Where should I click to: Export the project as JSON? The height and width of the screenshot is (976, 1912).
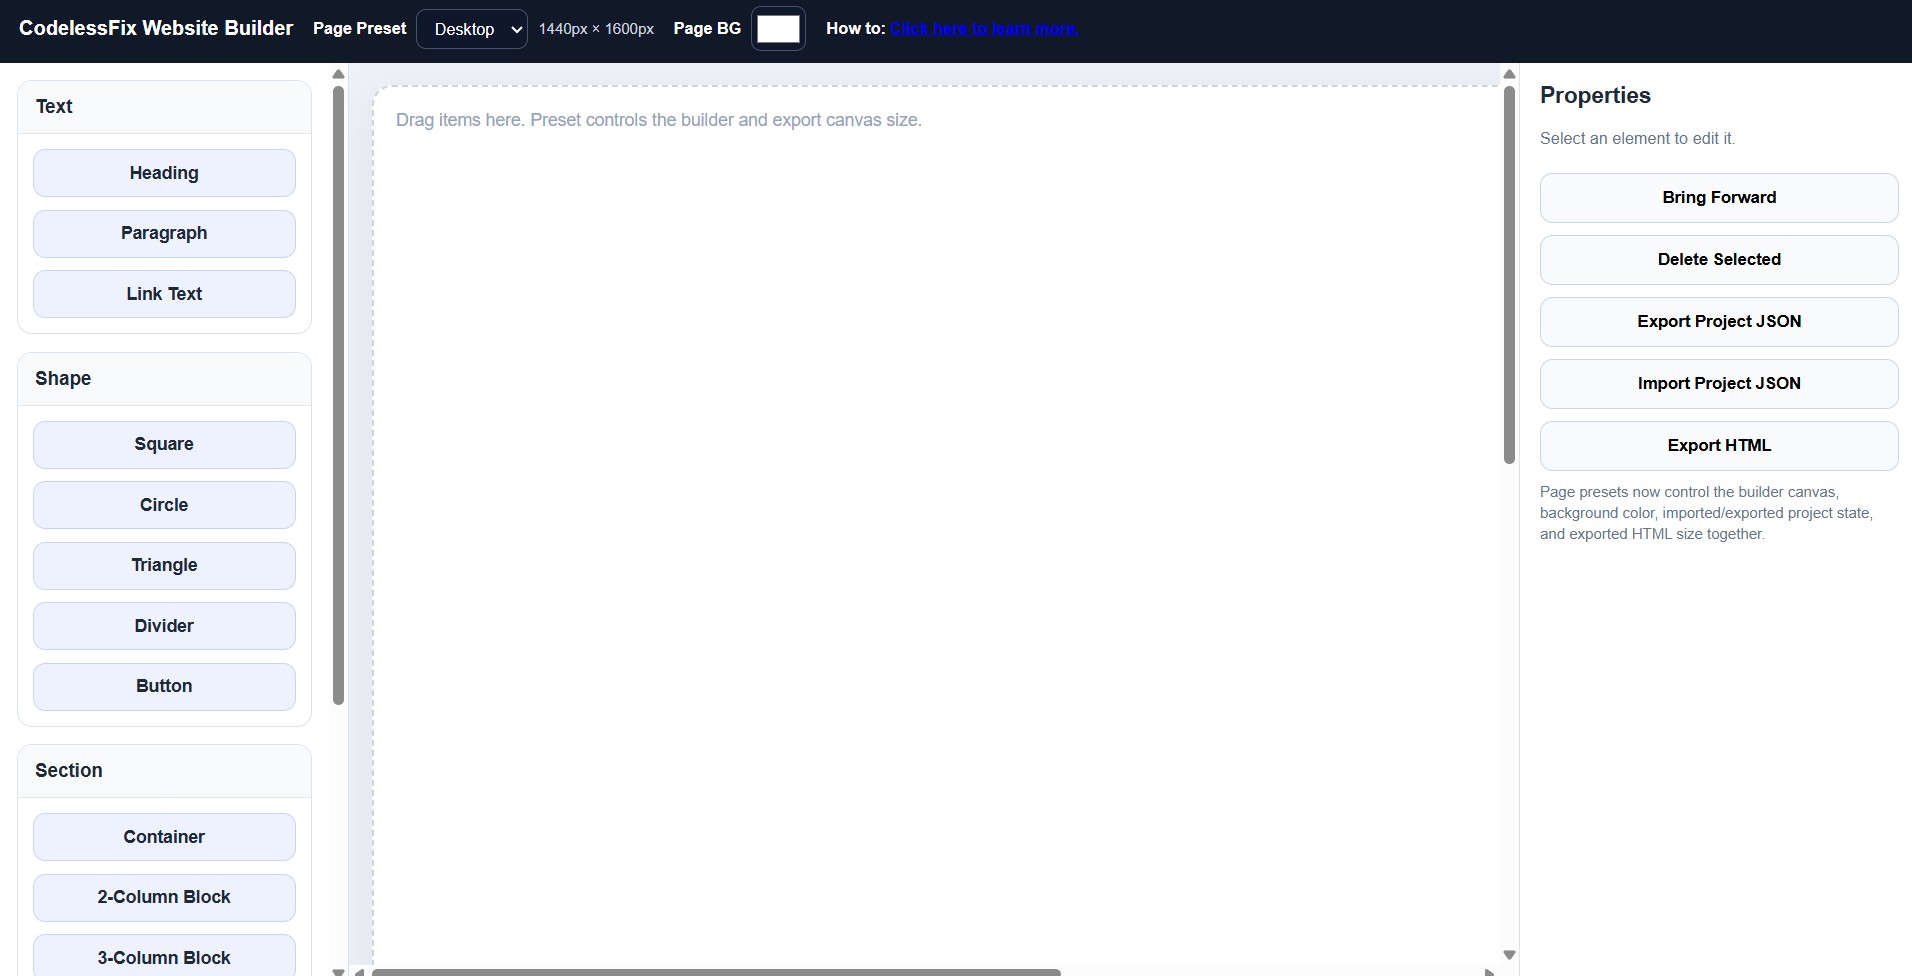1719,321
